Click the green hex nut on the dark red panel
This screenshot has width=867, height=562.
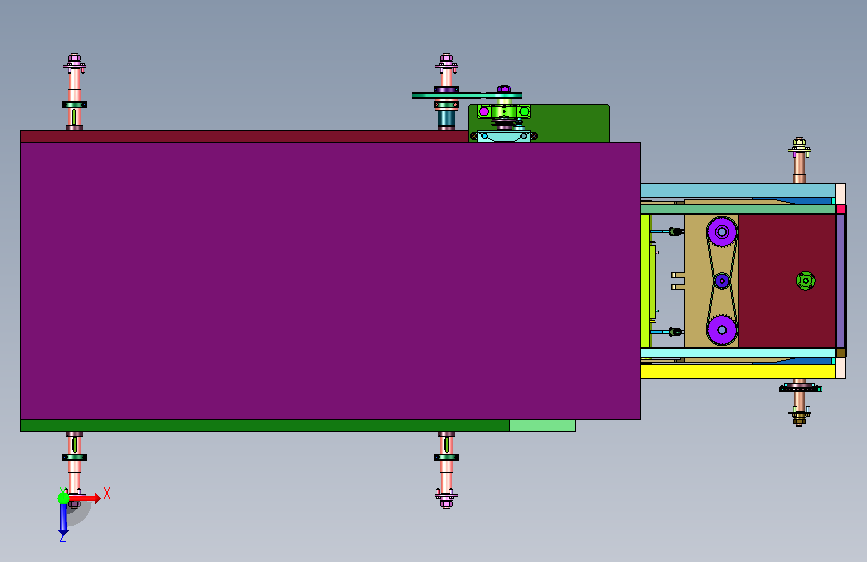(806, 280)
